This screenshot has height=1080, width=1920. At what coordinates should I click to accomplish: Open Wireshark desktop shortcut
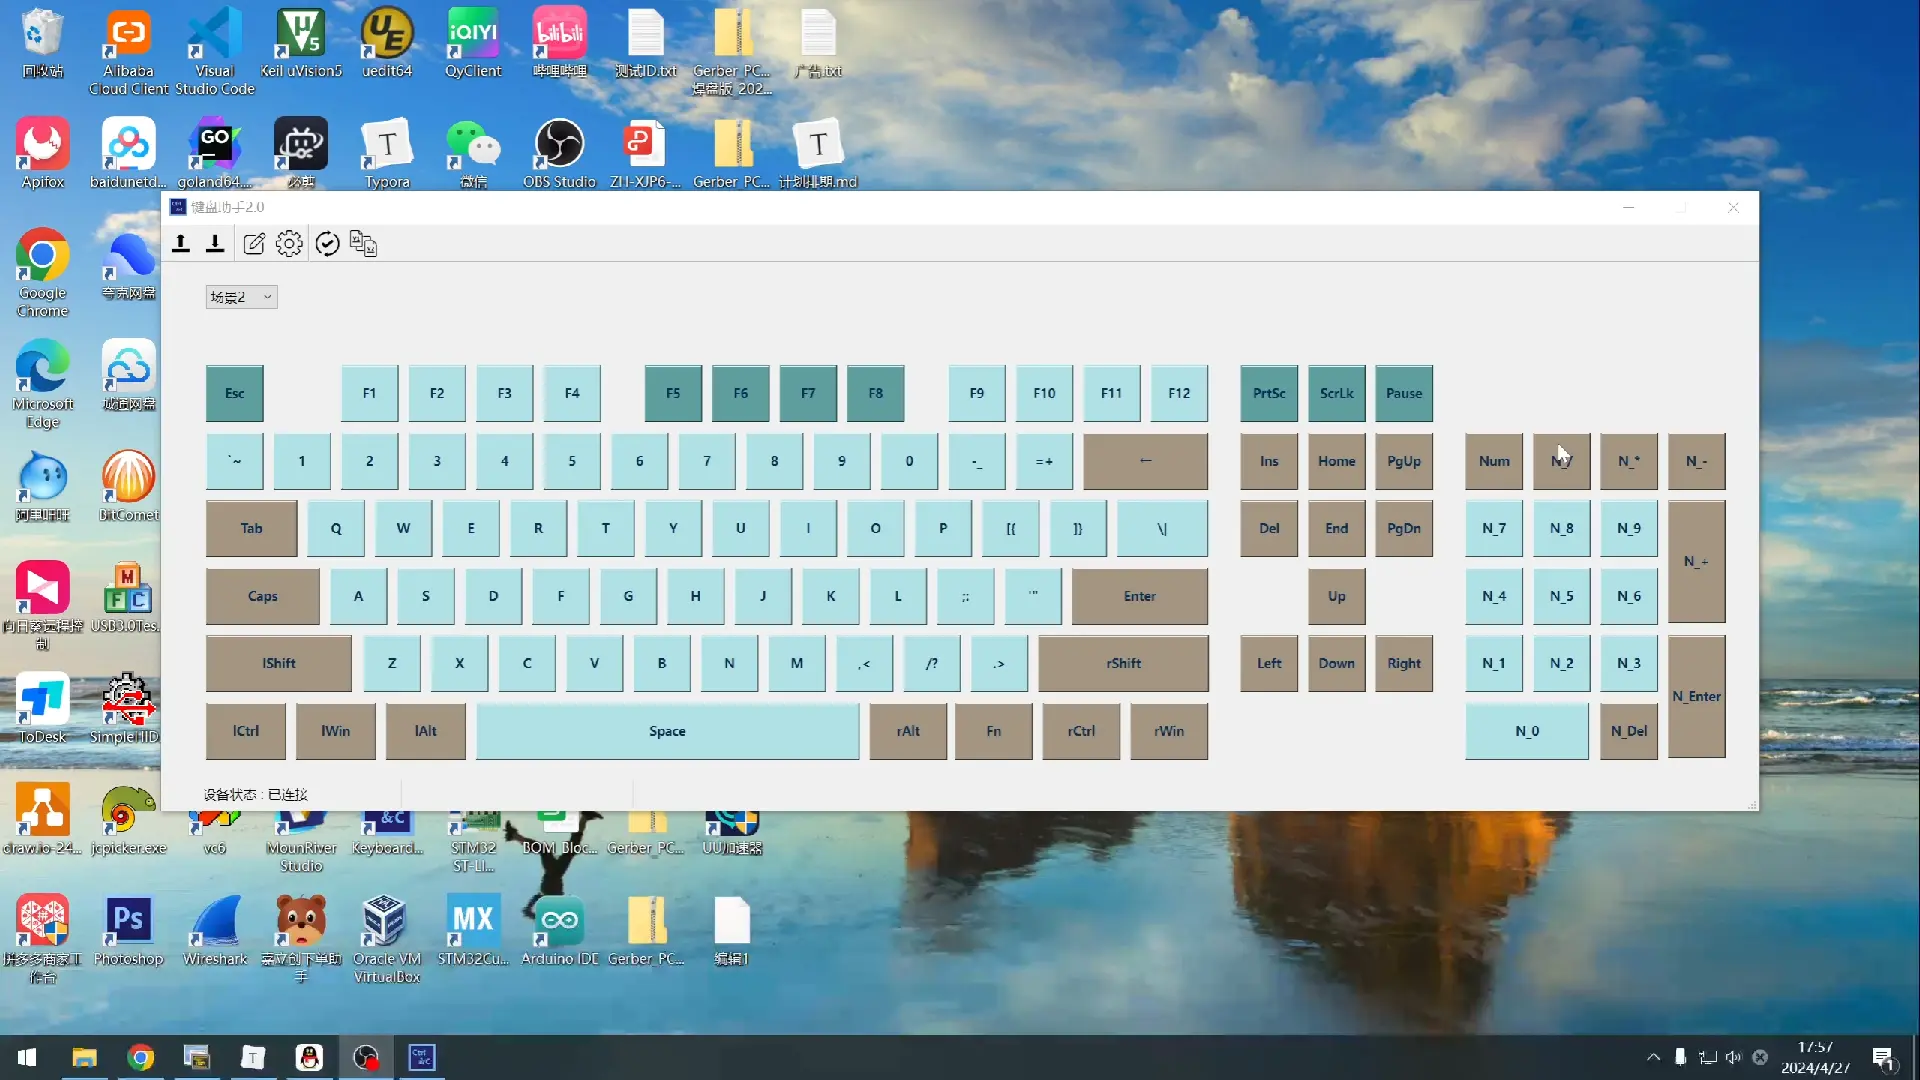point(215,931)
